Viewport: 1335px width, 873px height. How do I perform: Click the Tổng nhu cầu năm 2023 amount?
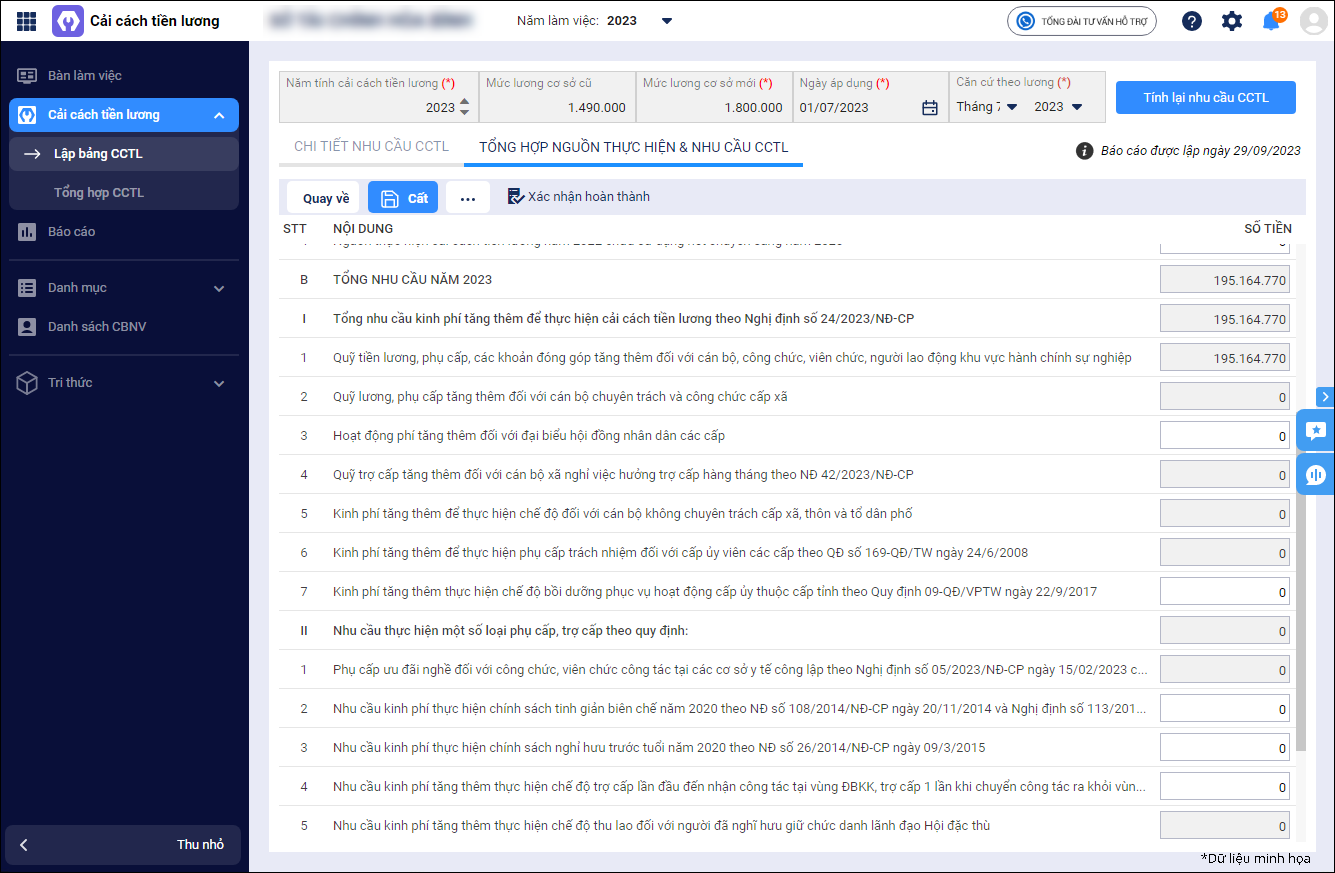click(x=1225, y=280)
